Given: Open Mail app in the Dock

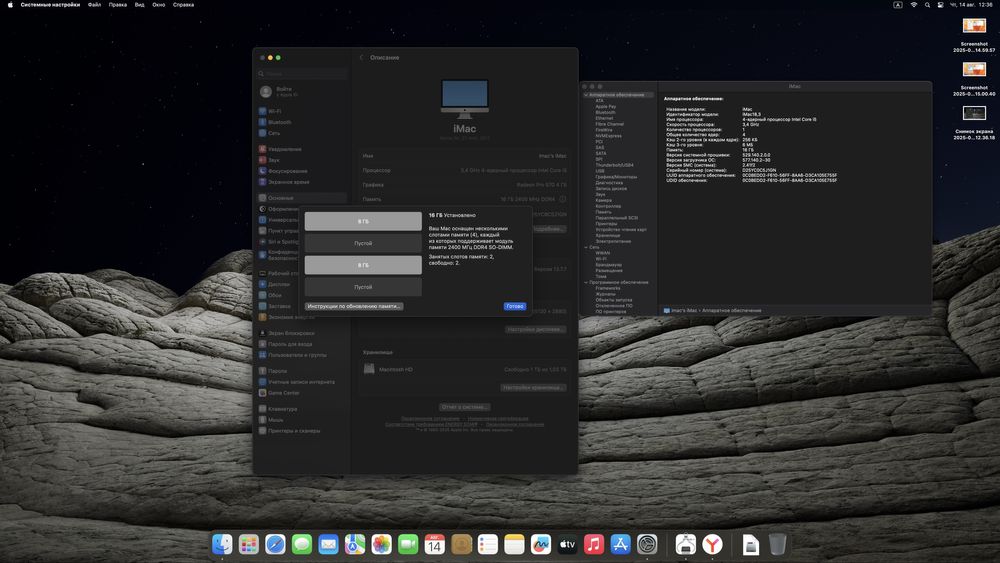Looking at the screenshot, I should 328,544.
